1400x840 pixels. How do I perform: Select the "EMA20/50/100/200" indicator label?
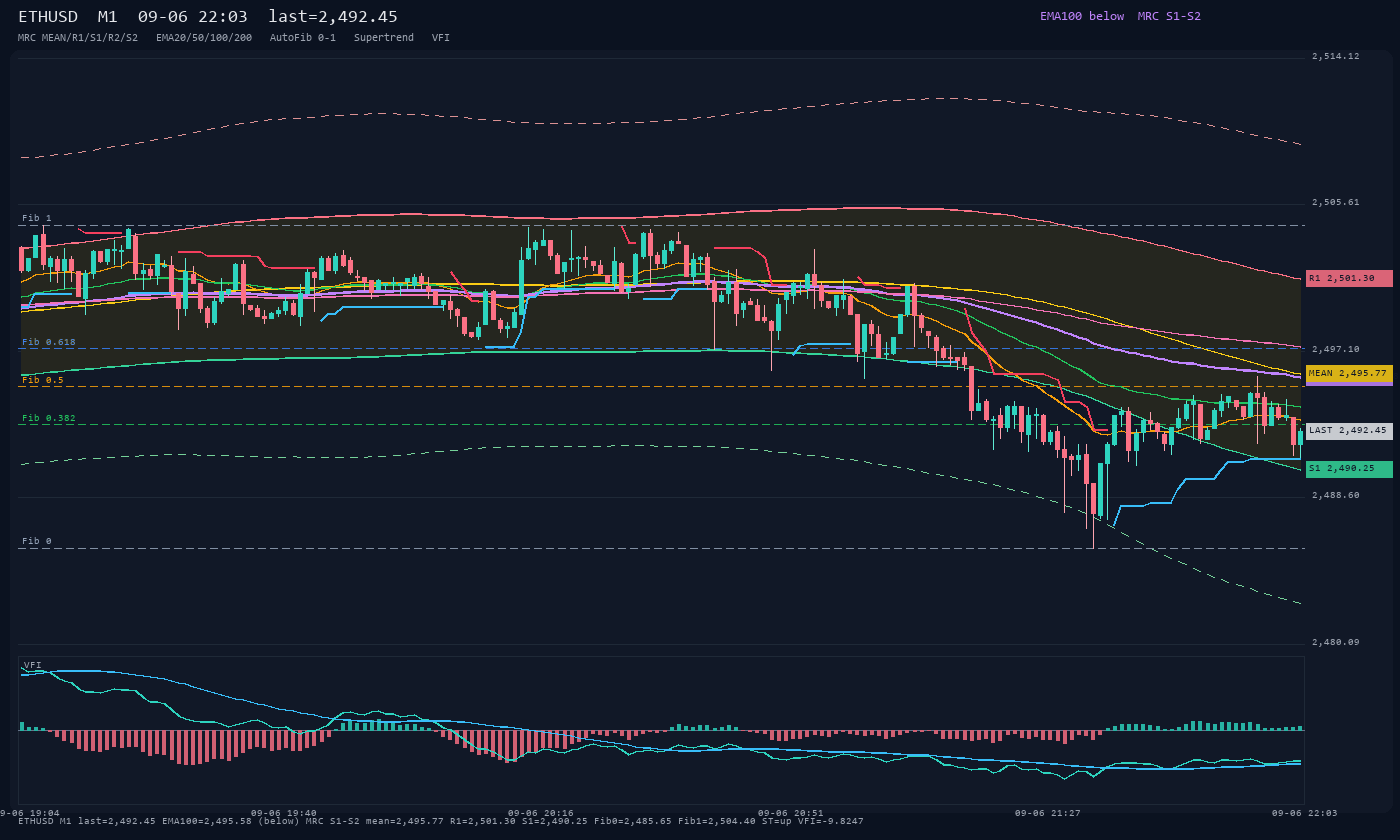[x=204, y=37]
